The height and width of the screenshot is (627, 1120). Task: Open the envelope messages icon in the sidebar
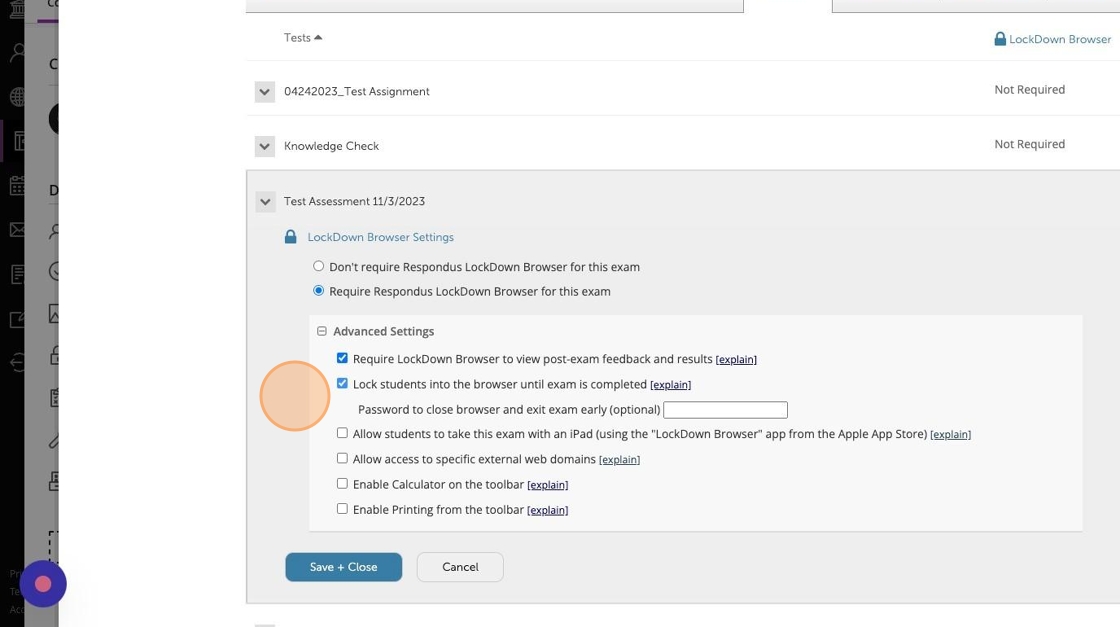tap(17, 230)
